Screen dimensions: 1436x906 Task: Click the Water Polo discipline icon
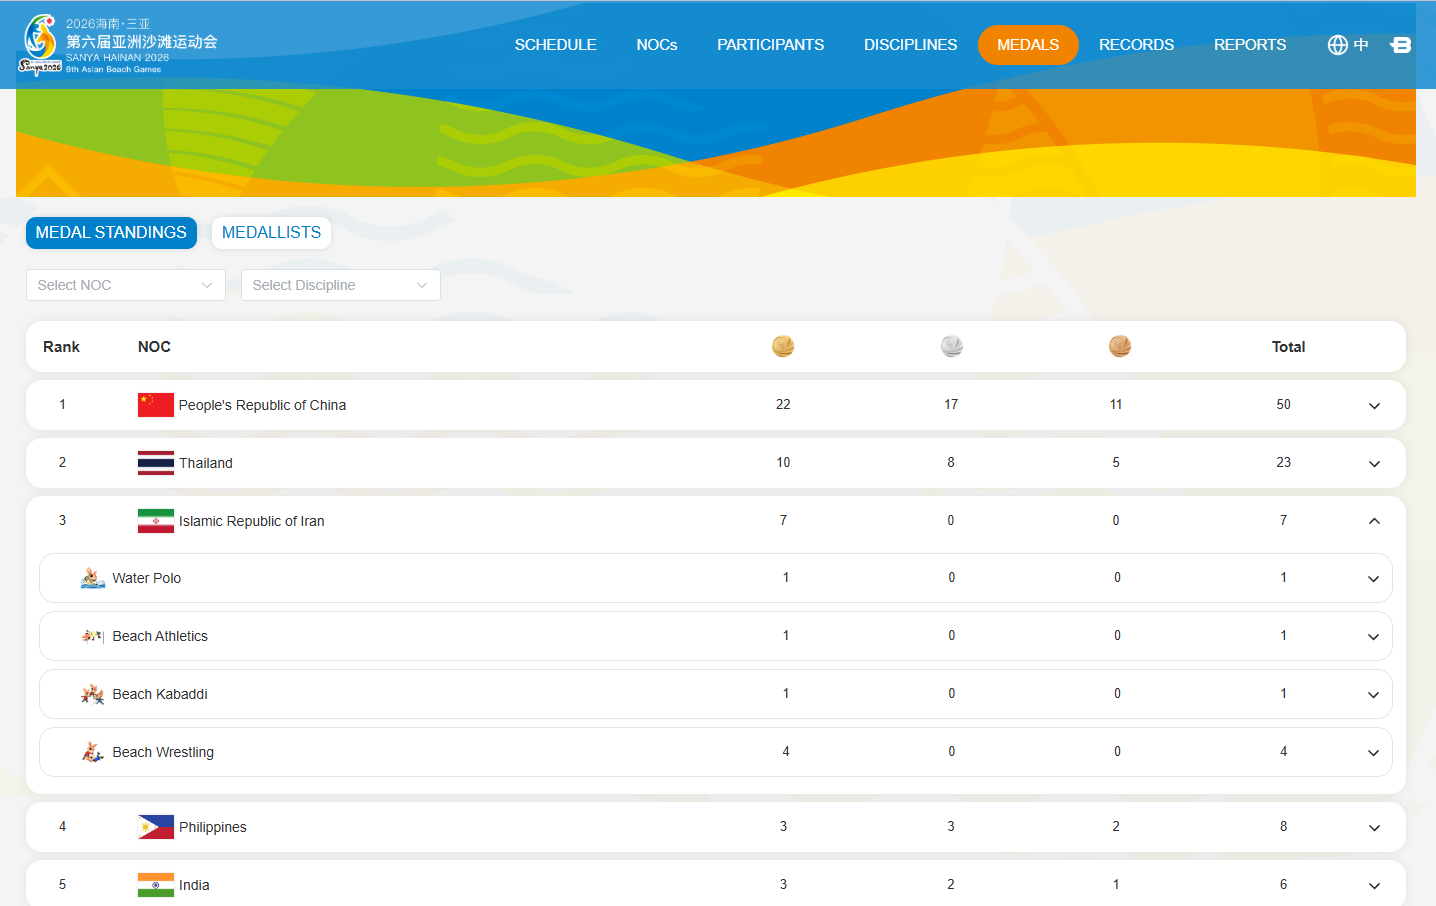[x=93, y=578]
